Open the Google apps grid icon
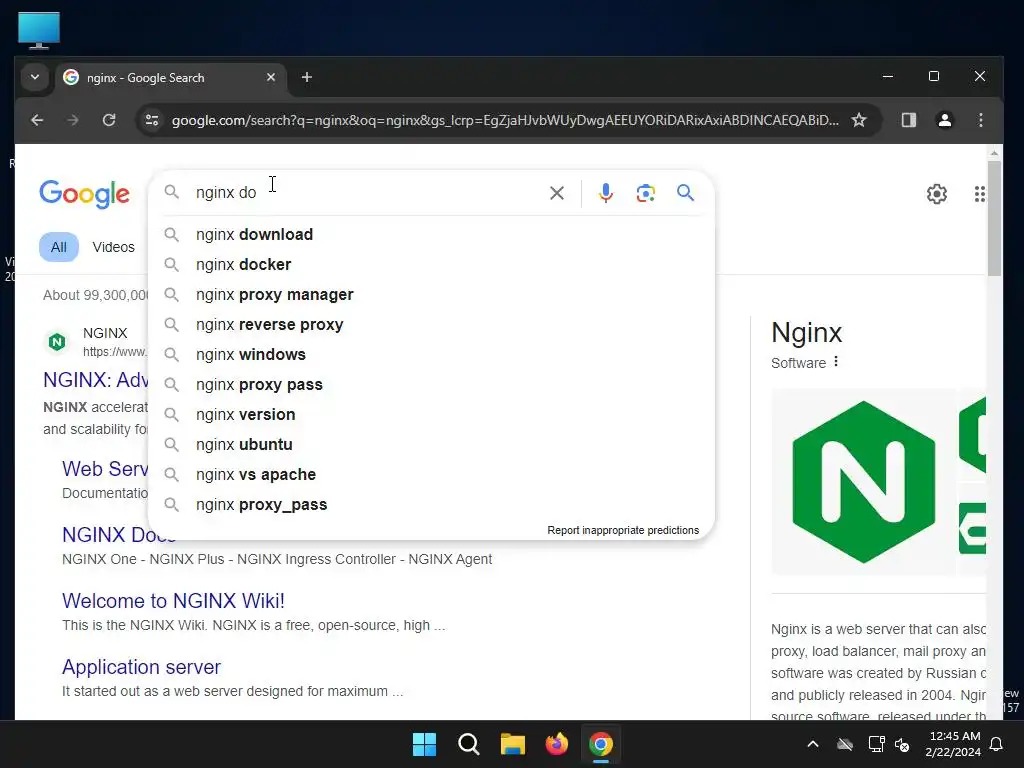The height and width of the screenshot is (768, 1024). point(979,194)
